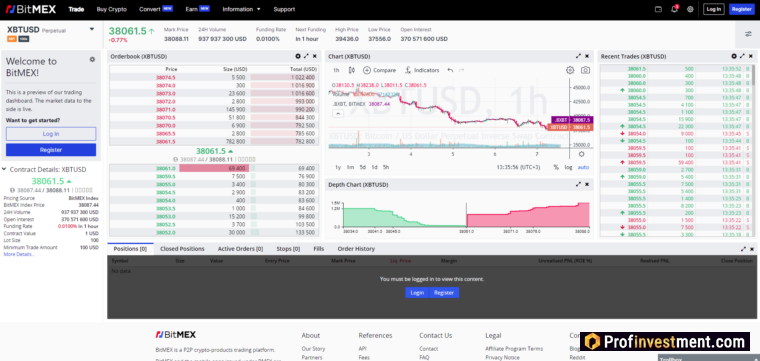The height and width of the screenshot is (361, 760).
Task: Undo the last chart action
Action: click(450, 70)
